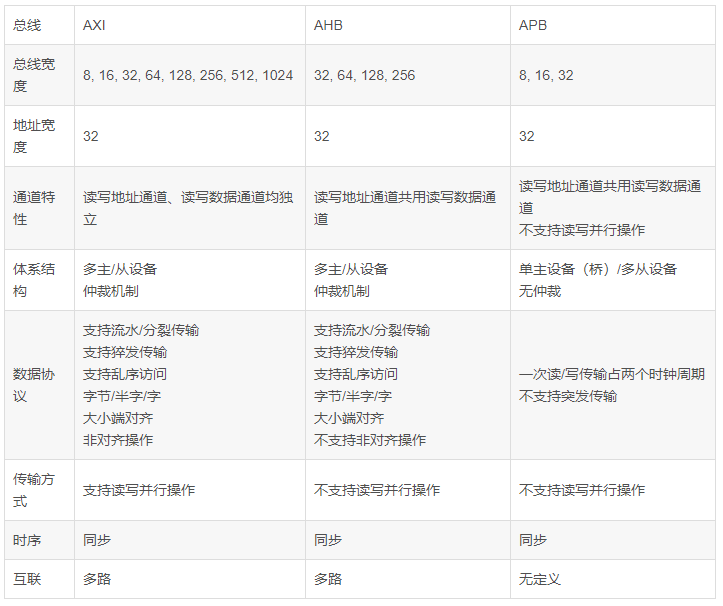
Task: Select the 数据协议 row label
Action: (34, 385)
